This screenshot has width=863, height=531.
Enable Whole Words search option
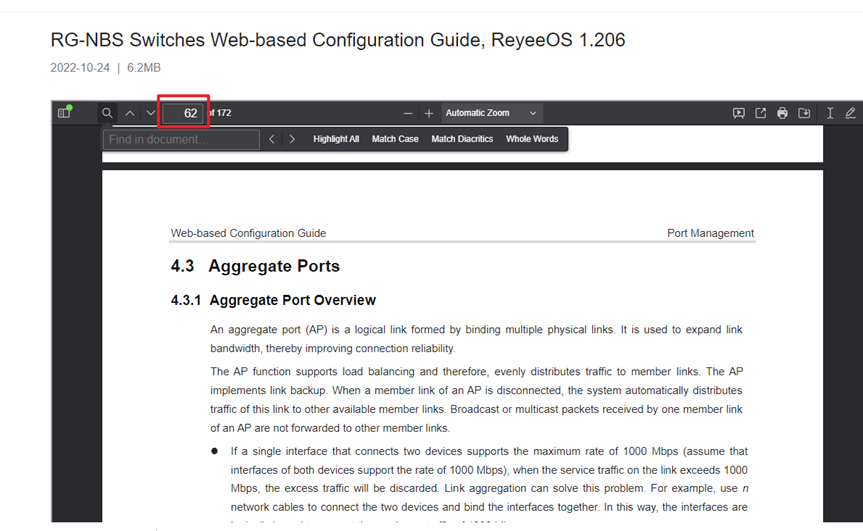coord(532,139)
